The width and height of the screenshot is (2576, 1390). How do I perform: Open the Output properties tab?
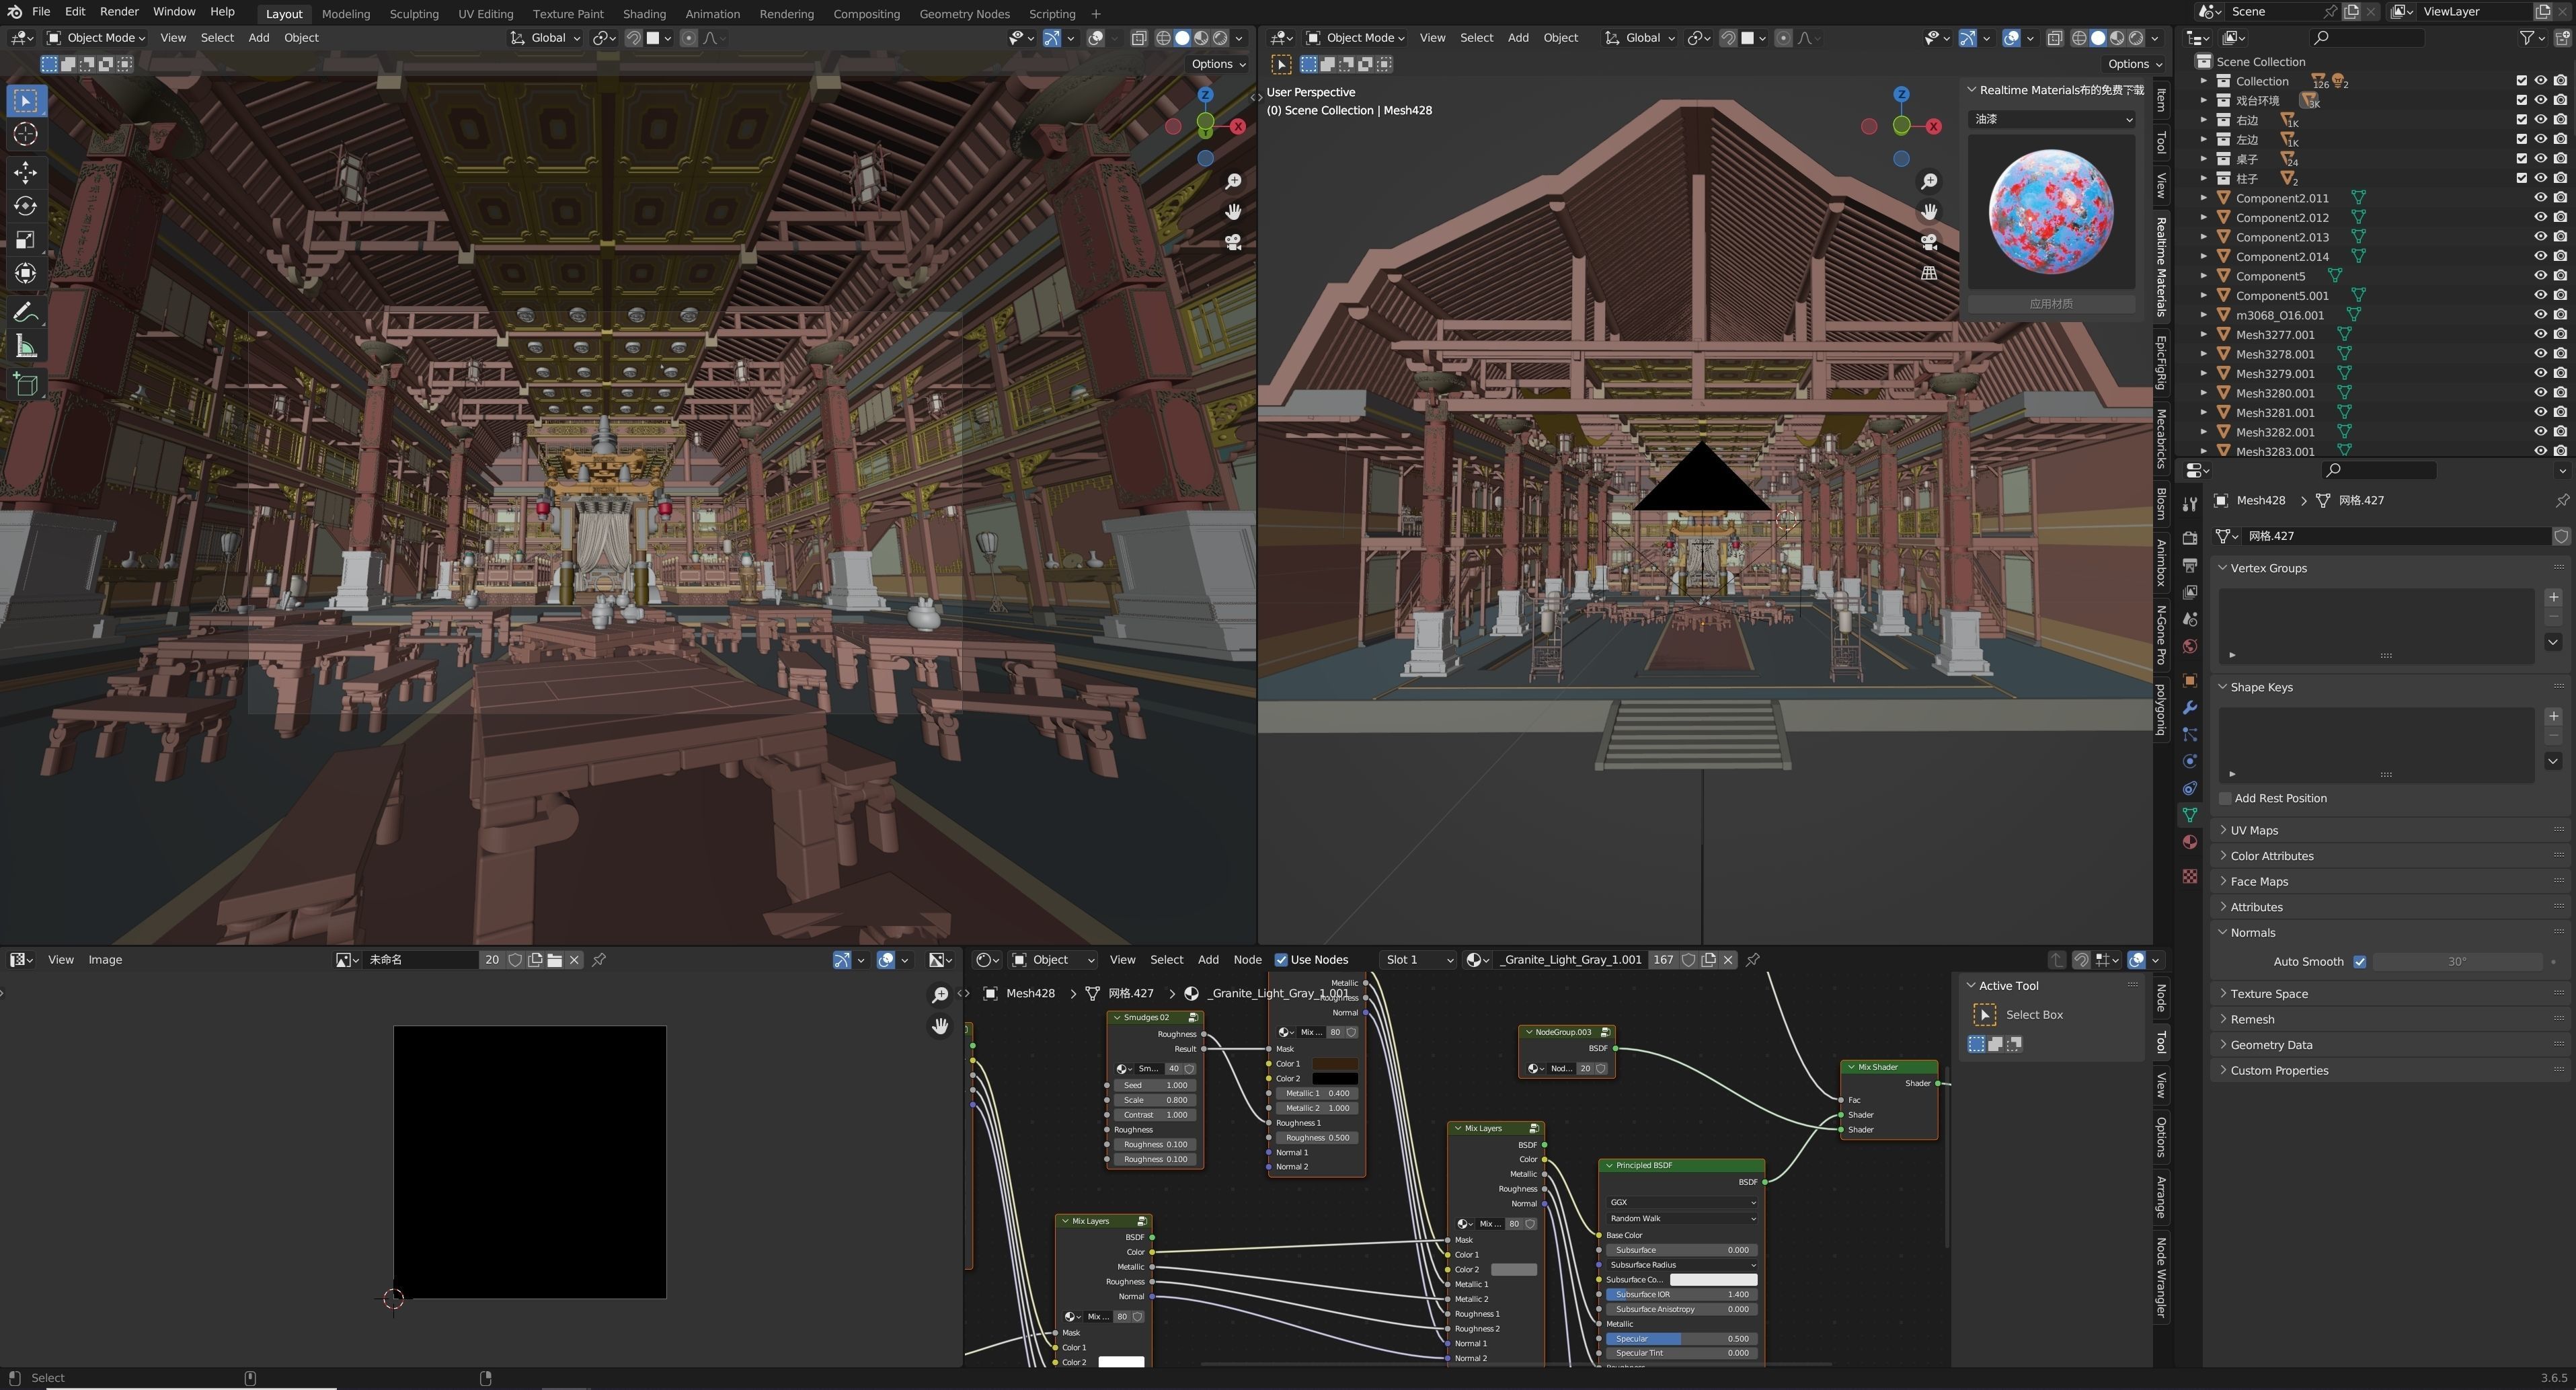[2190, 565]
